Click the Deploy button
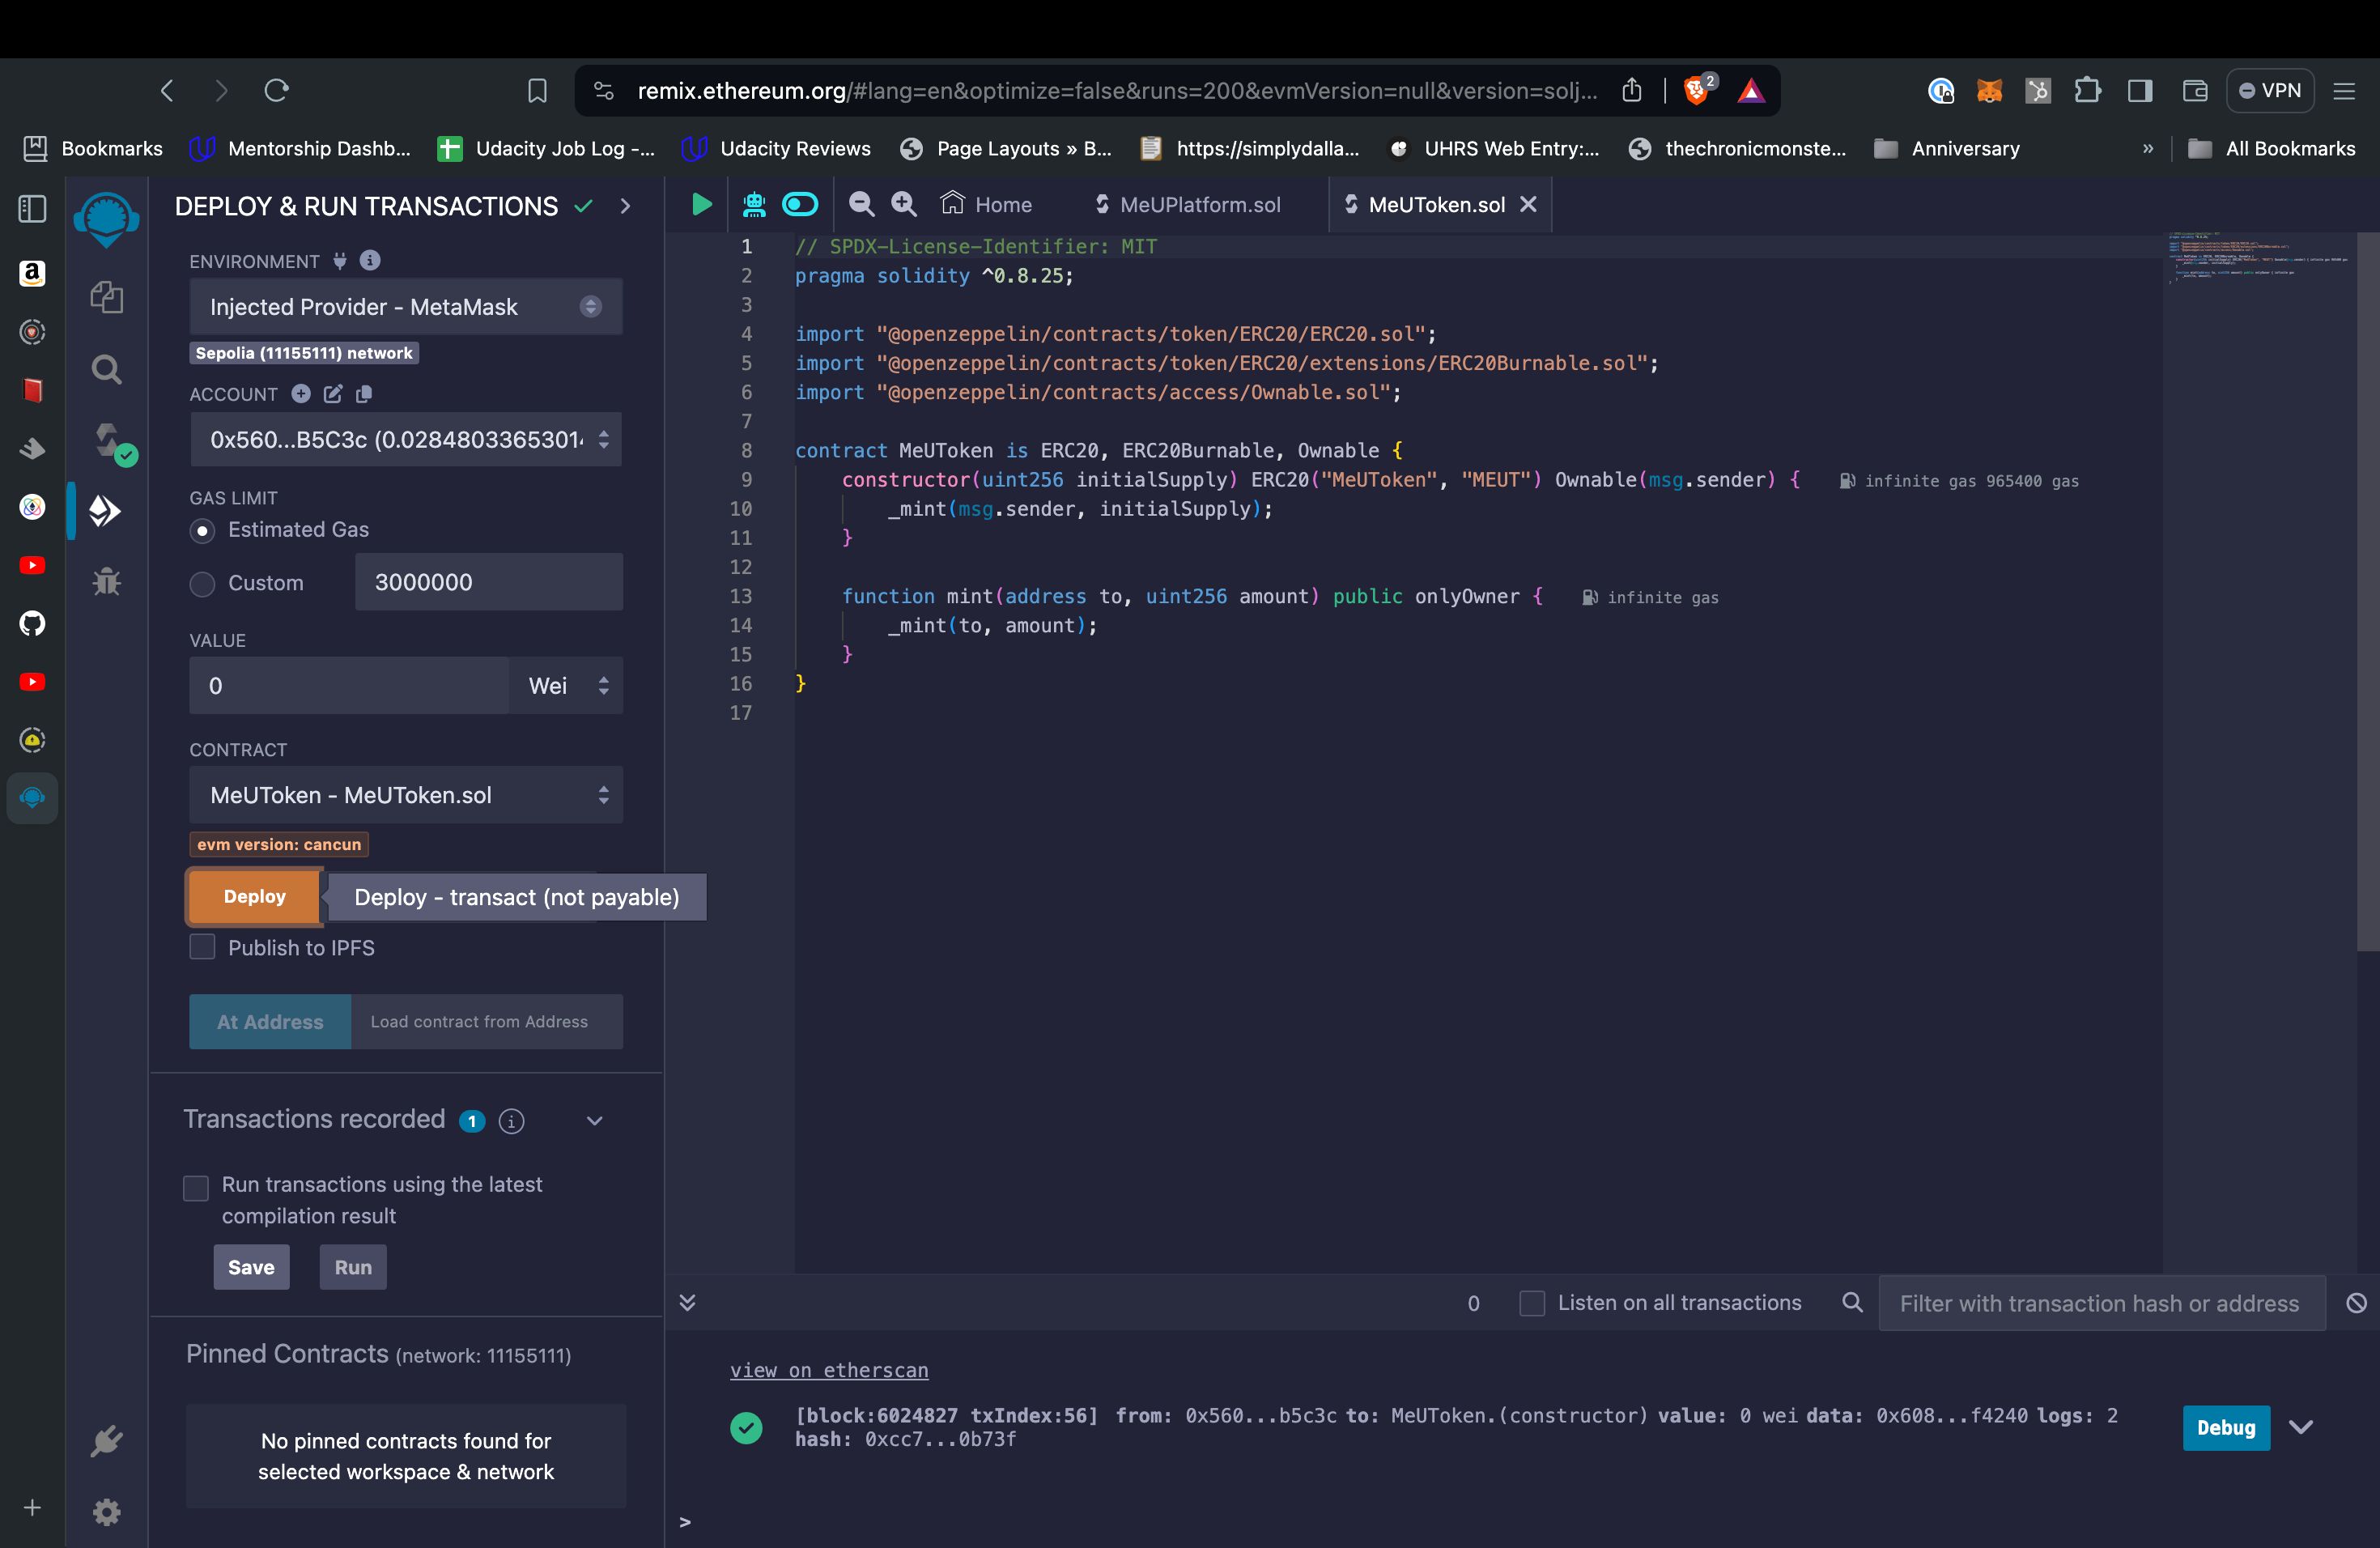Viewport: 2380px width, 1548px height. 253,897
